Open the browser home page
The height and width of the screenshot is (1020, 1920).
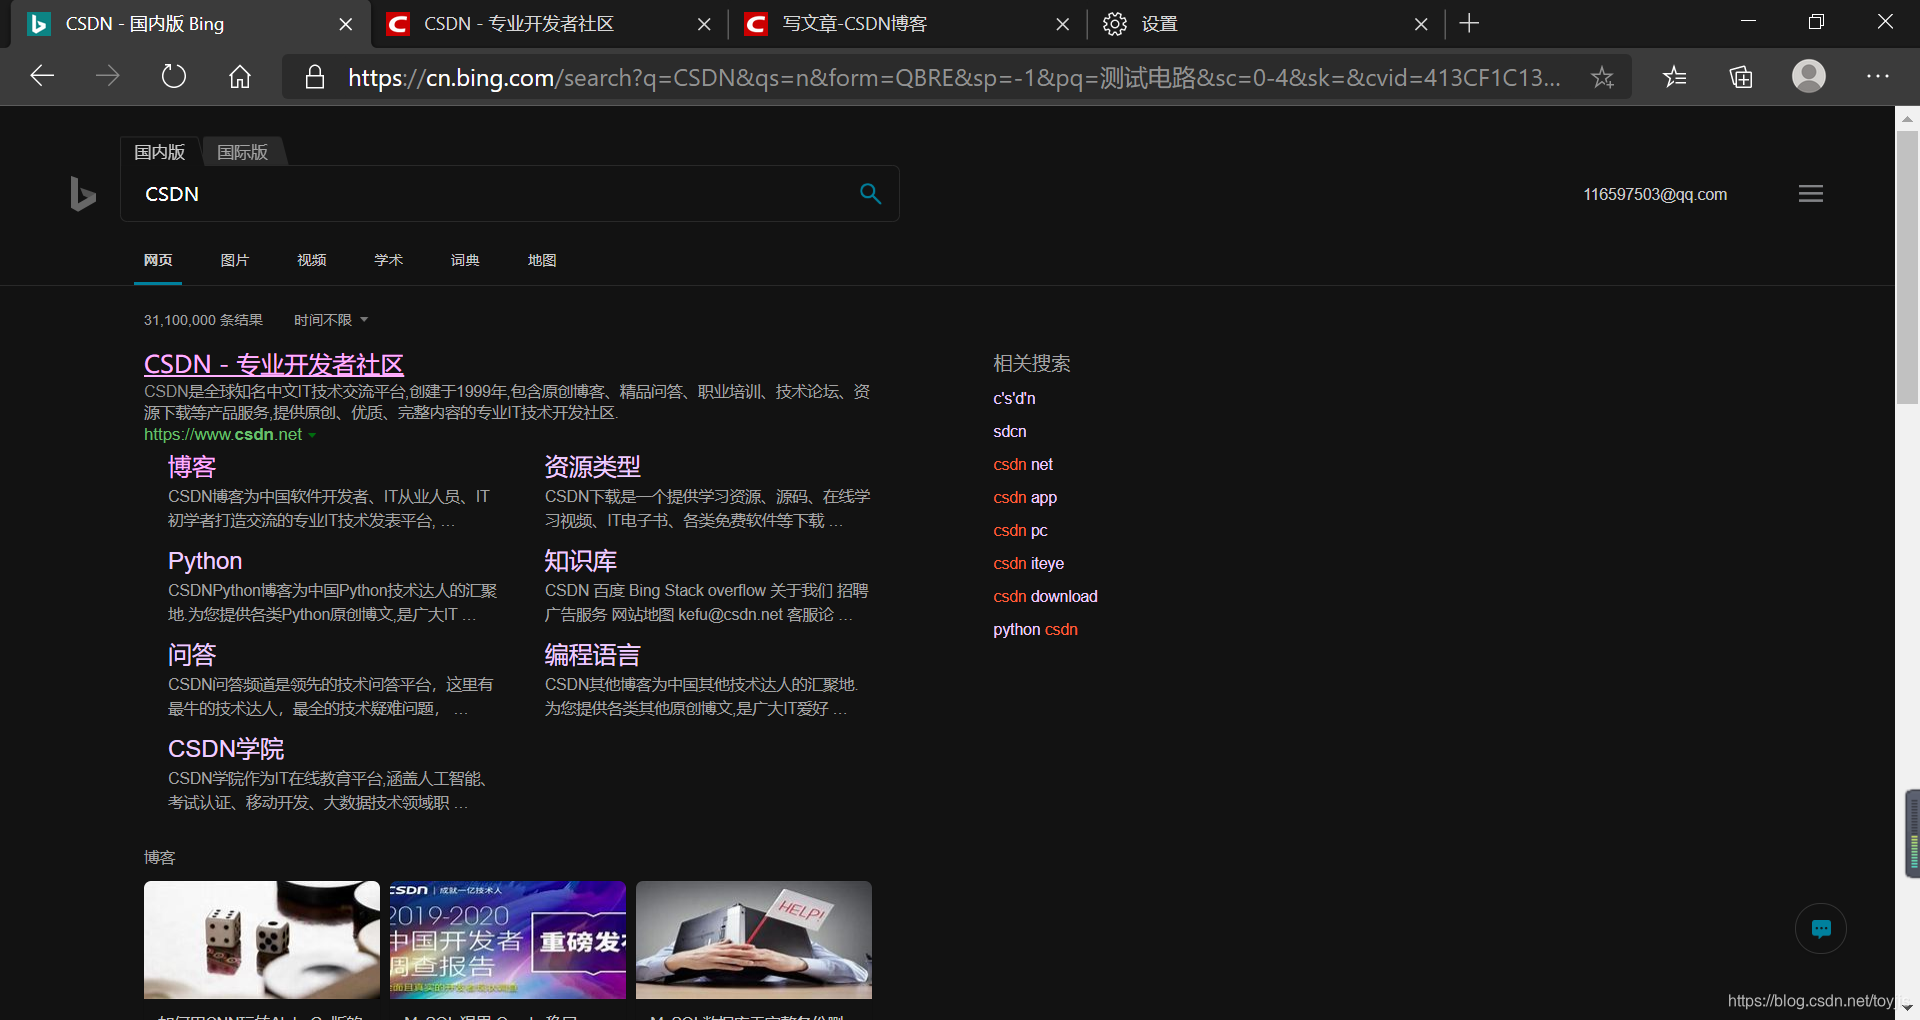pyautogui.click(x=240, y=76)
